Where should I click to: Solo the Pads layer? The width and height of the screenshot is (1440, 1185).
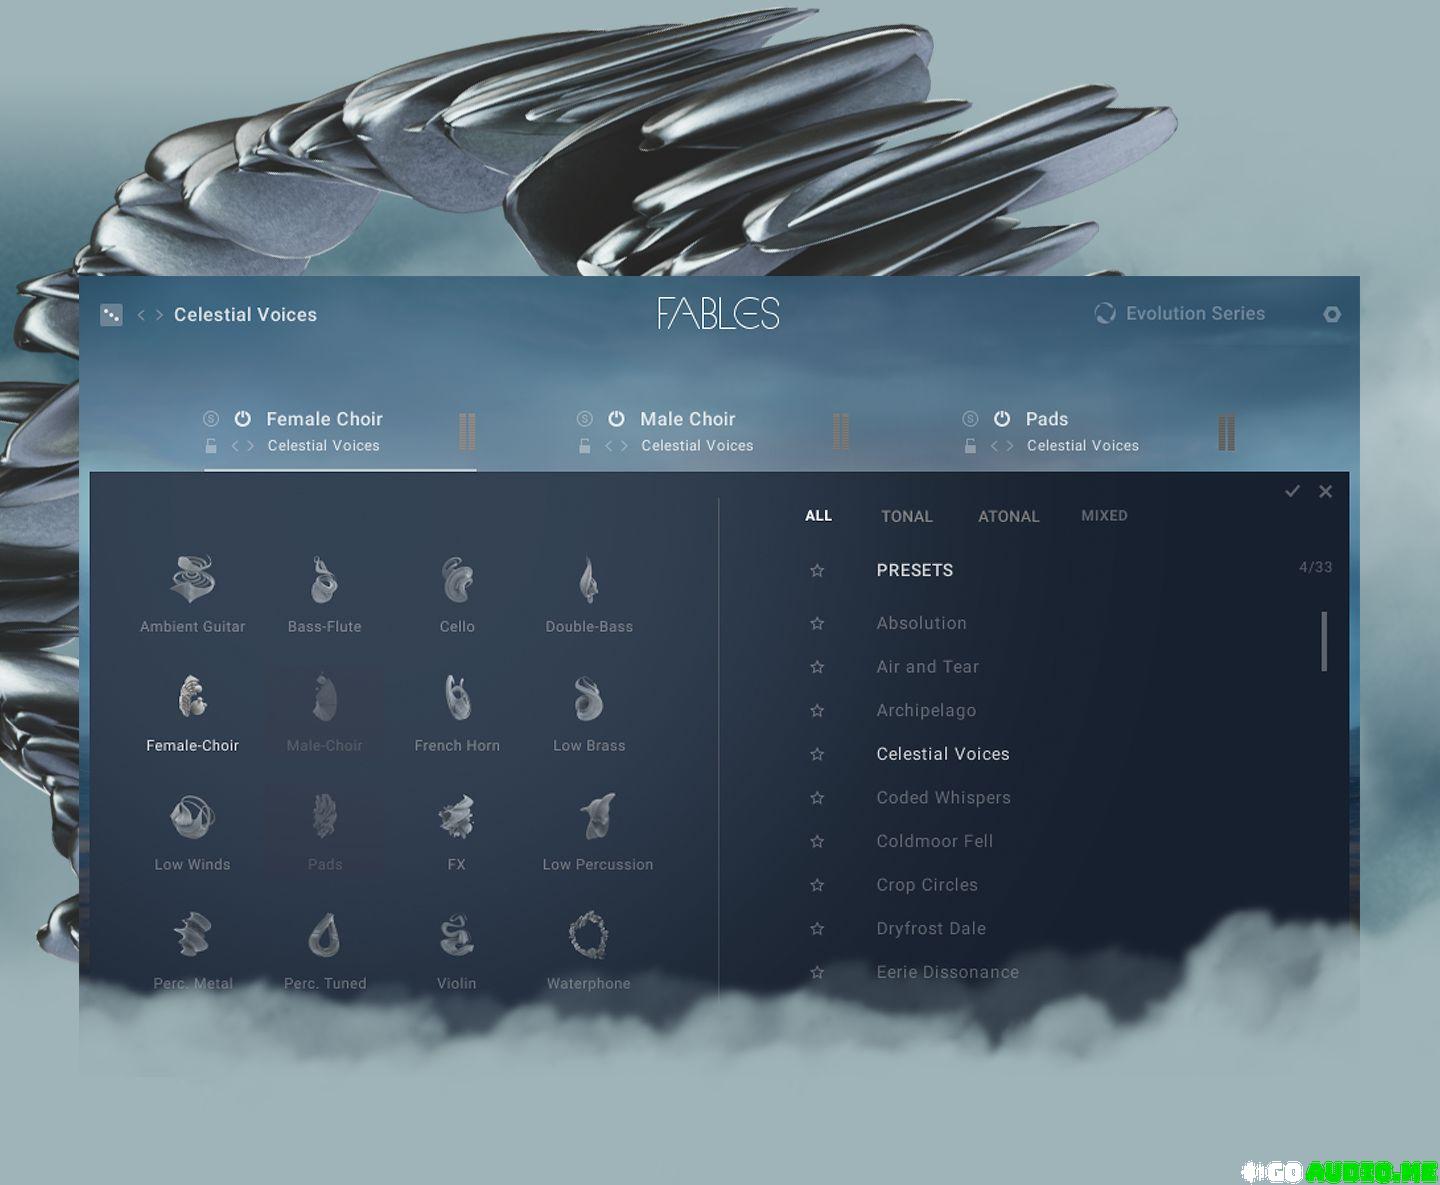point(970,419)
